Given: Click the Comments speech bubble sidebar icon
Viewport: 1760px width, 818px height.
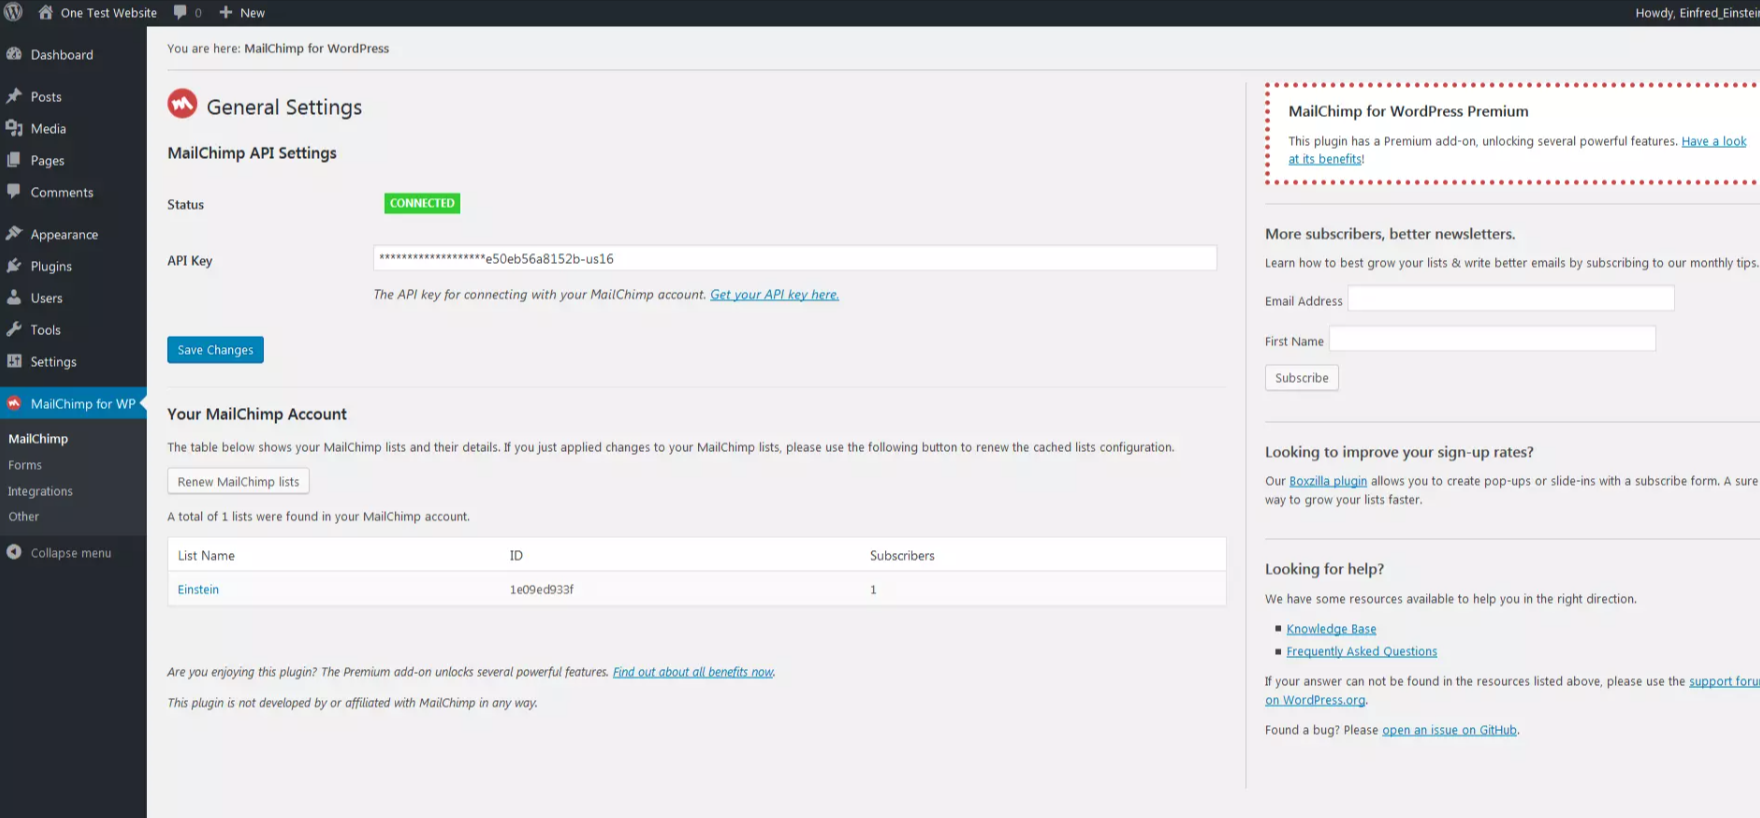Looking at the screenshot, I should 14,191.
